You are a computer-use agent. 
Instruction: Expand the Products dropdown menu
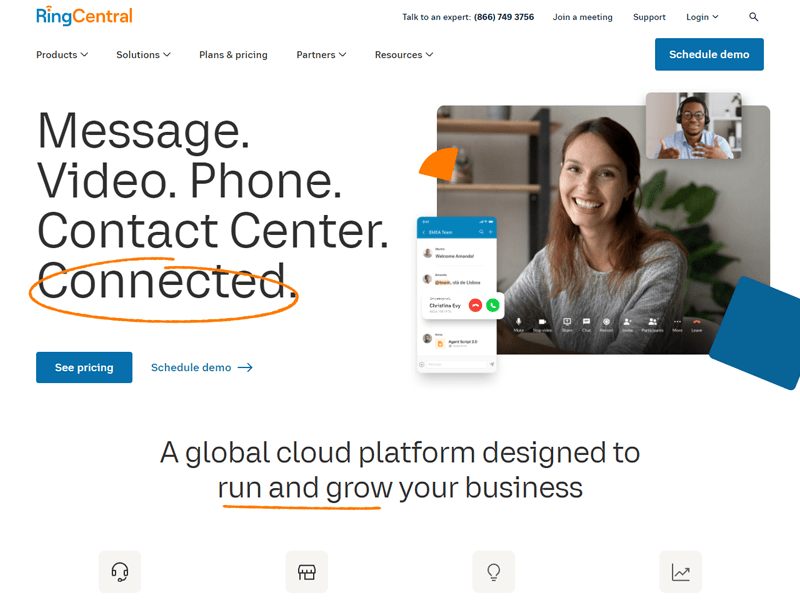[x=62, y=55]
